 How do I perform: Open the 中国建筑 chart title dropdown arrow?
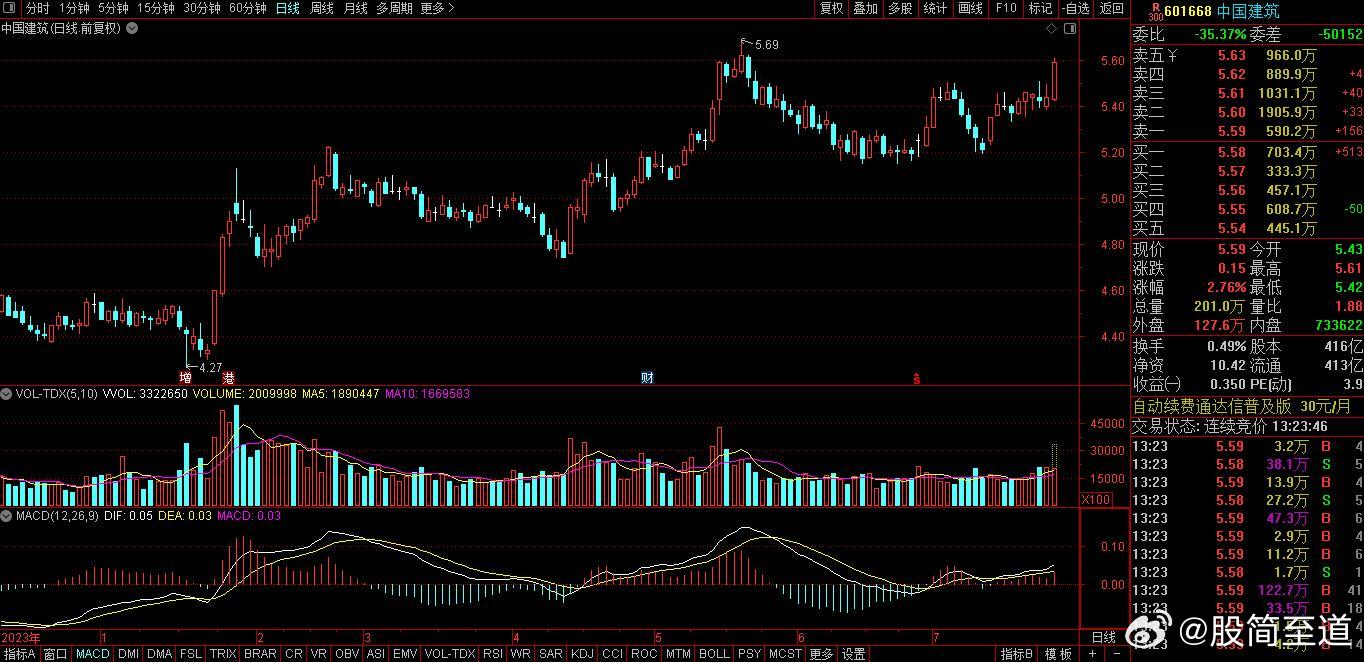click(132, 29)
